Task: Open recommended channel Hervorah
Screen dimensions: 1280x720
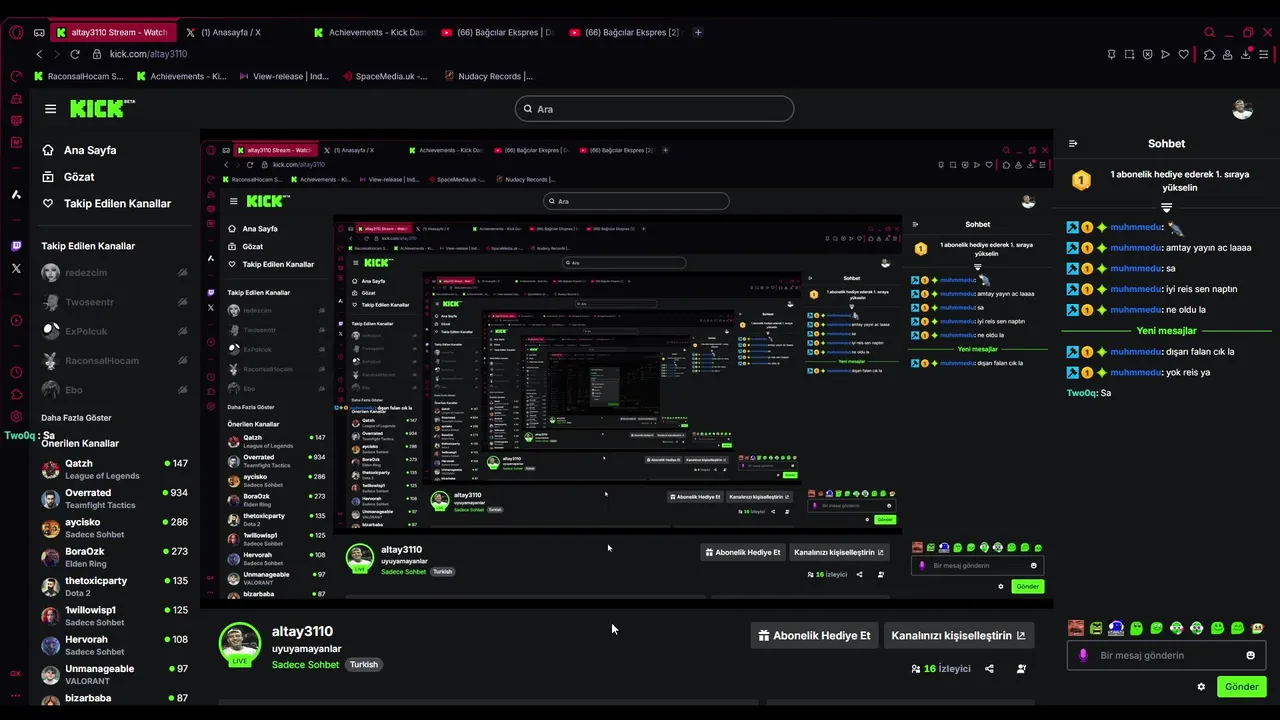Action: [x=115, y=645]
